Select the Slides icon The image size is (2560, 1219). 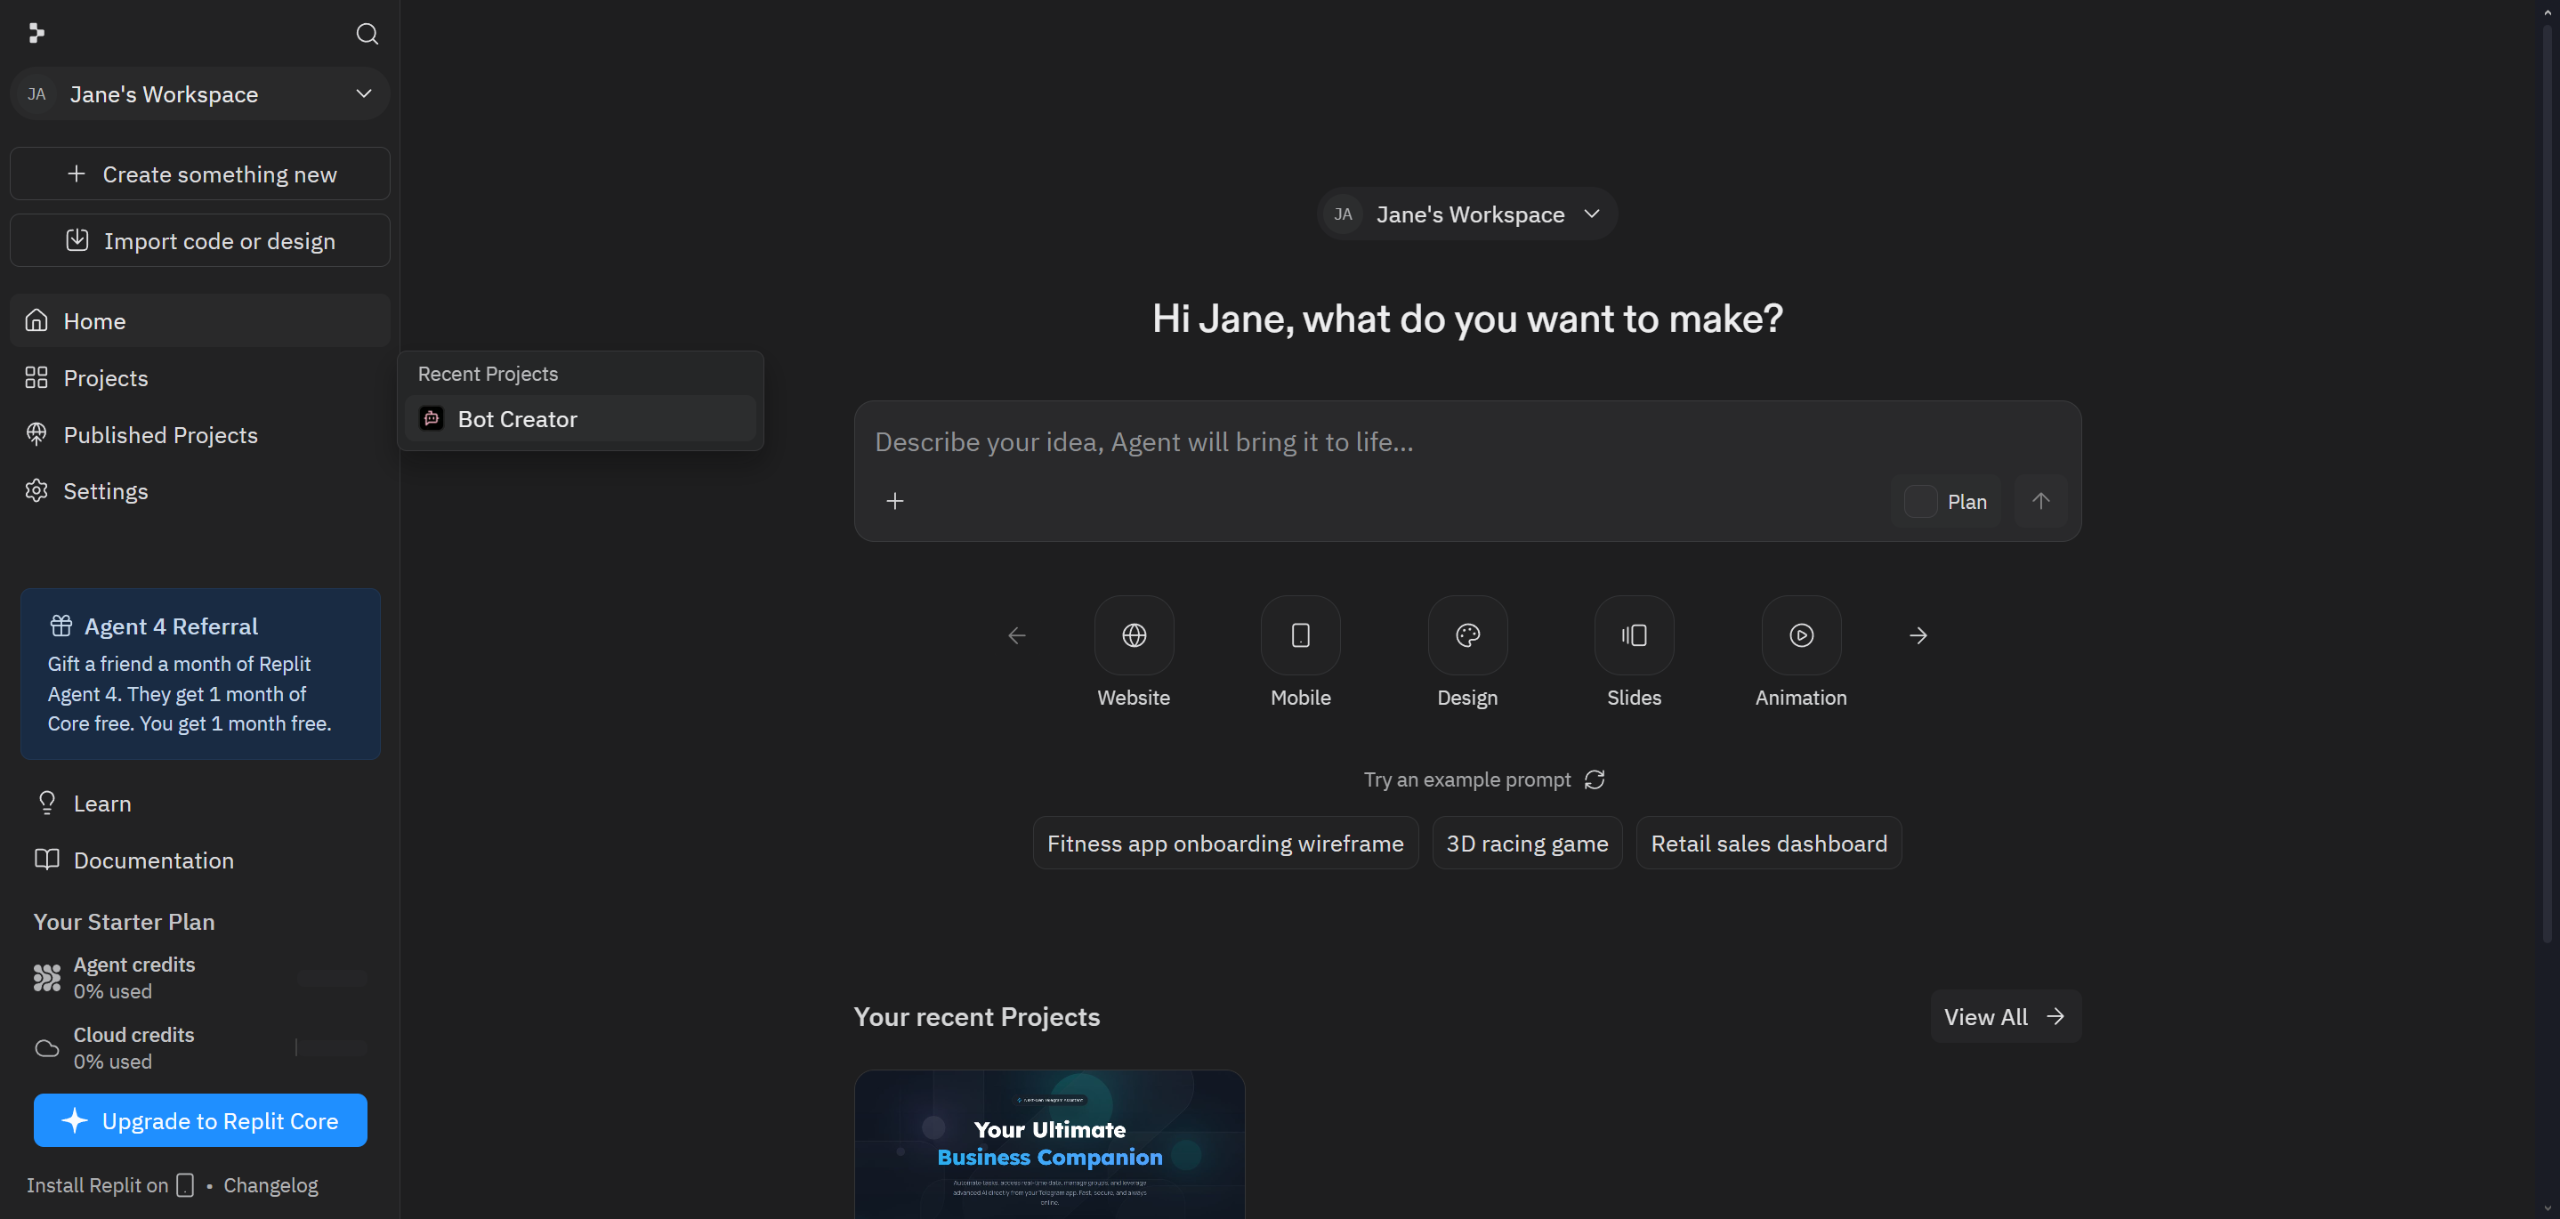pos(1634,635)
